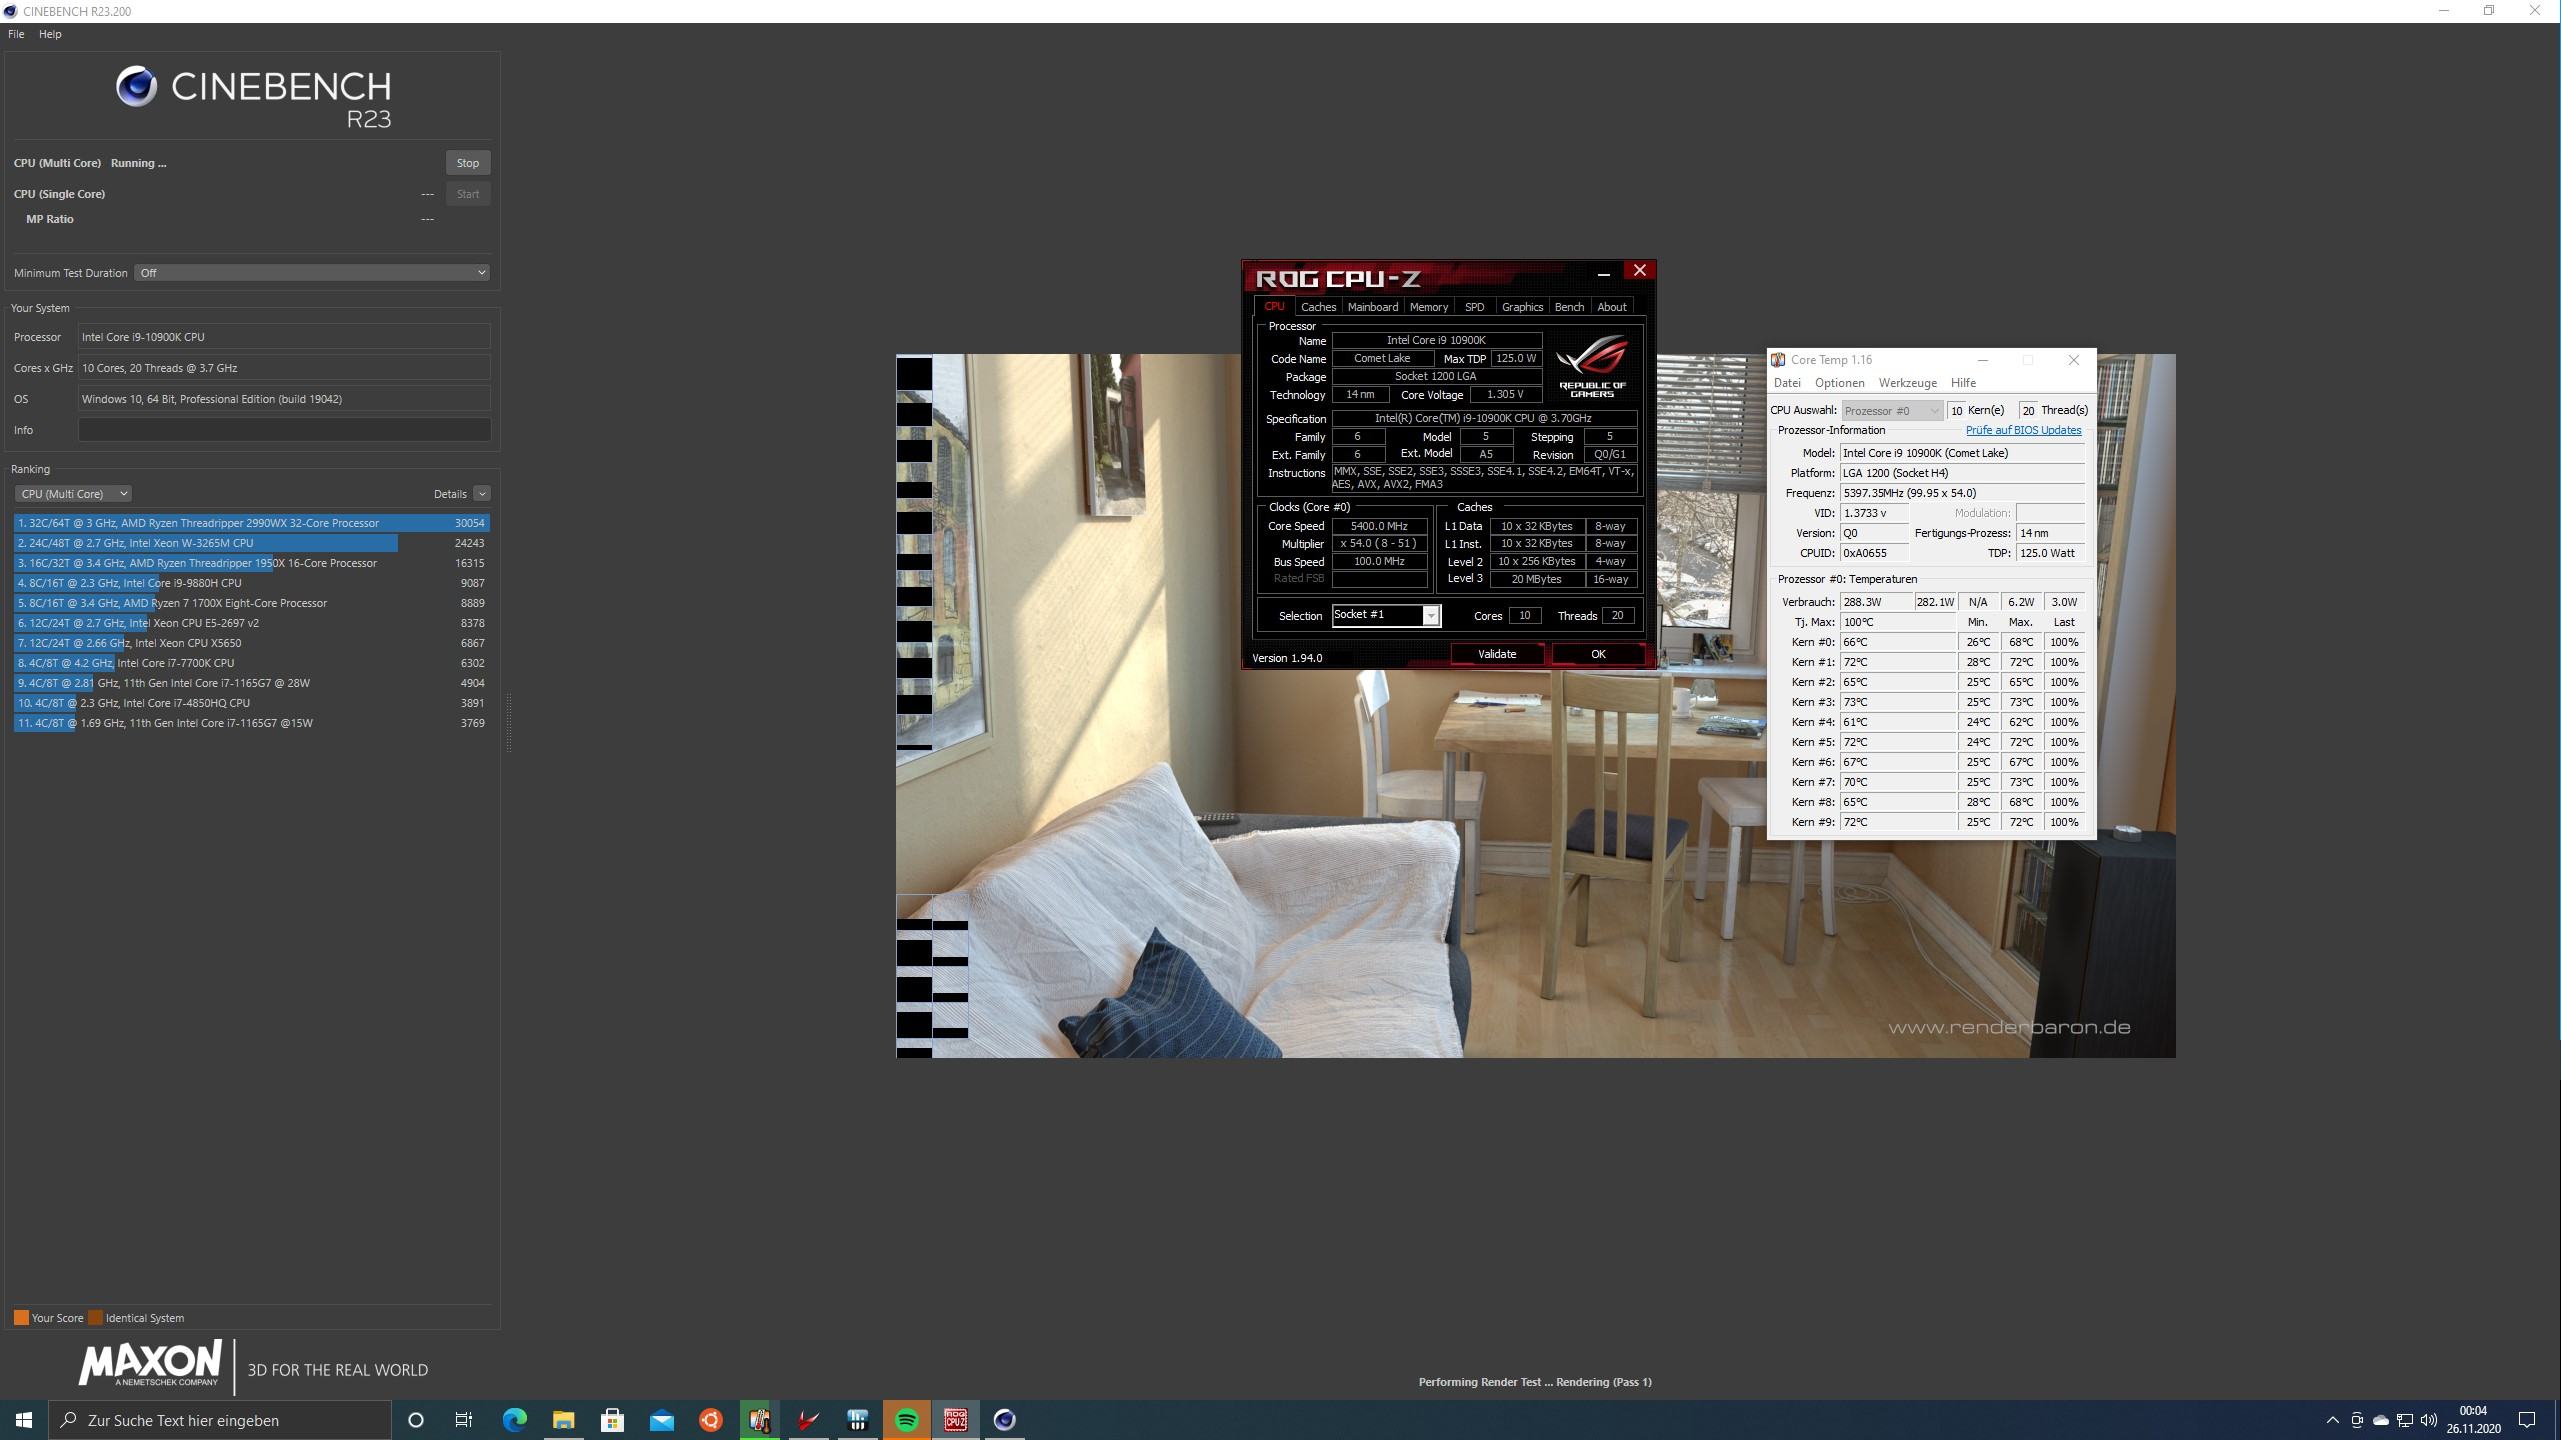Image resolution: width=2561 pixels, height=1440 pixels.
Task: Open the Windows notification center
Action: (x=2527, y=1420)
